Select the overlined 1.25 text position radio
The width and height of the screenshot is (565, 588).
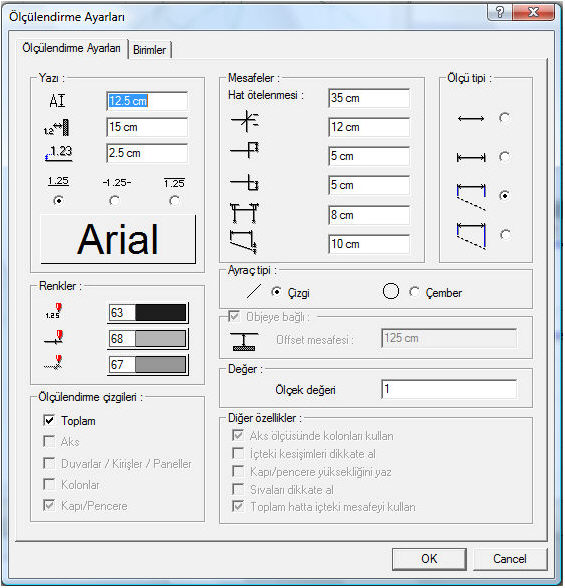pyautogui.click(x=174, y=201)
